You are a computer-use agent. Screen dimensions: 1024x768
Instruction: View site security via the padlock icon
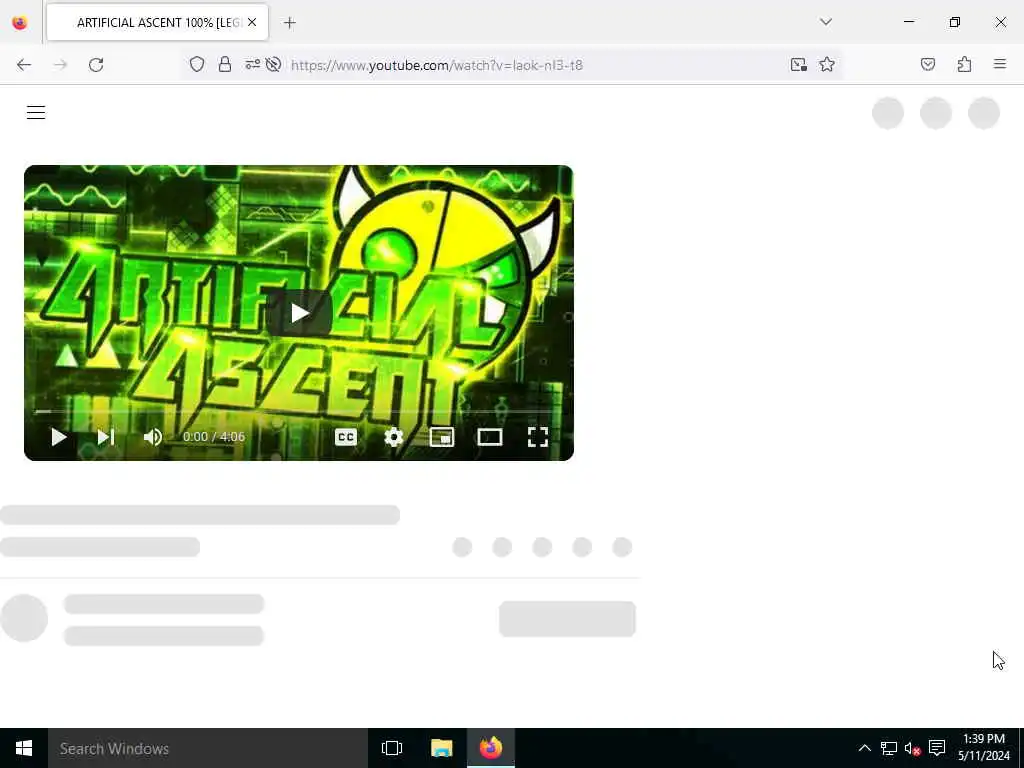point(225,64)
